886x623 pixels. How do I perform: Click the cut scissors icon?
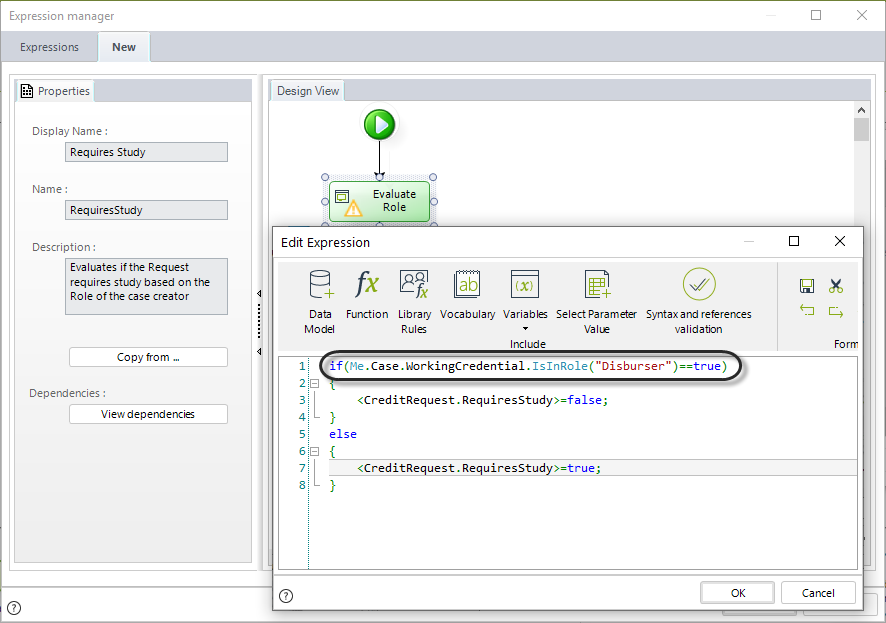[836, 286]
